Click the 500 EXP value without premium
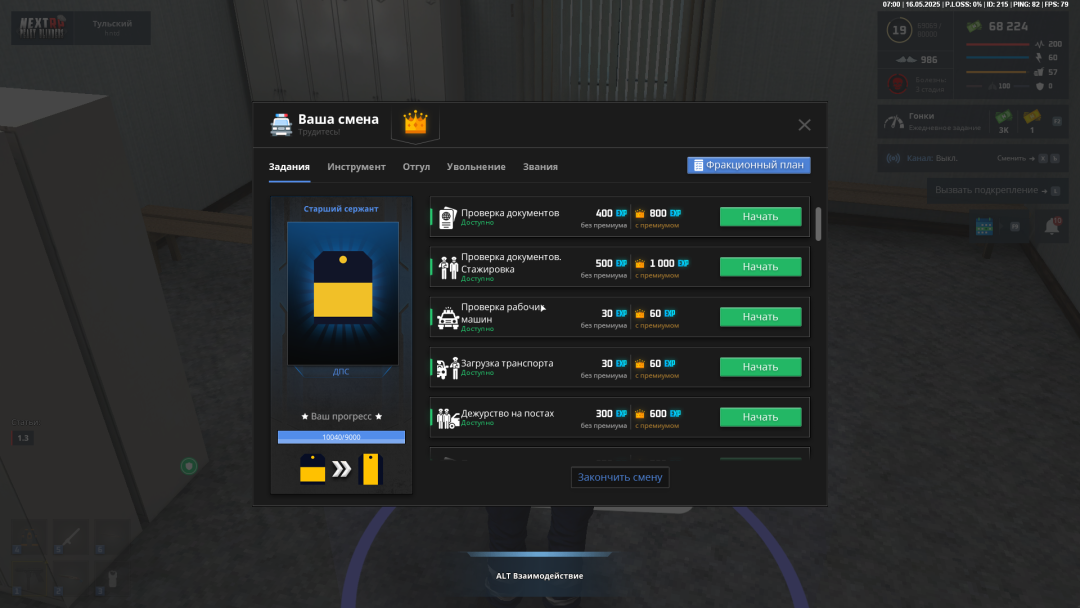 point(611,264)
